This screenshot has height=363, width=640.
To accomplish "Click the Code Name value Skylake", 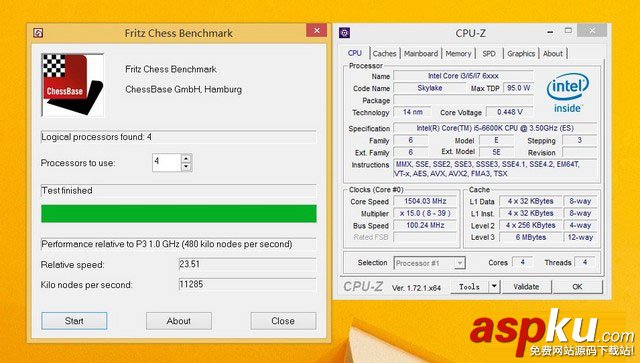I will click(x=429, y=88).
